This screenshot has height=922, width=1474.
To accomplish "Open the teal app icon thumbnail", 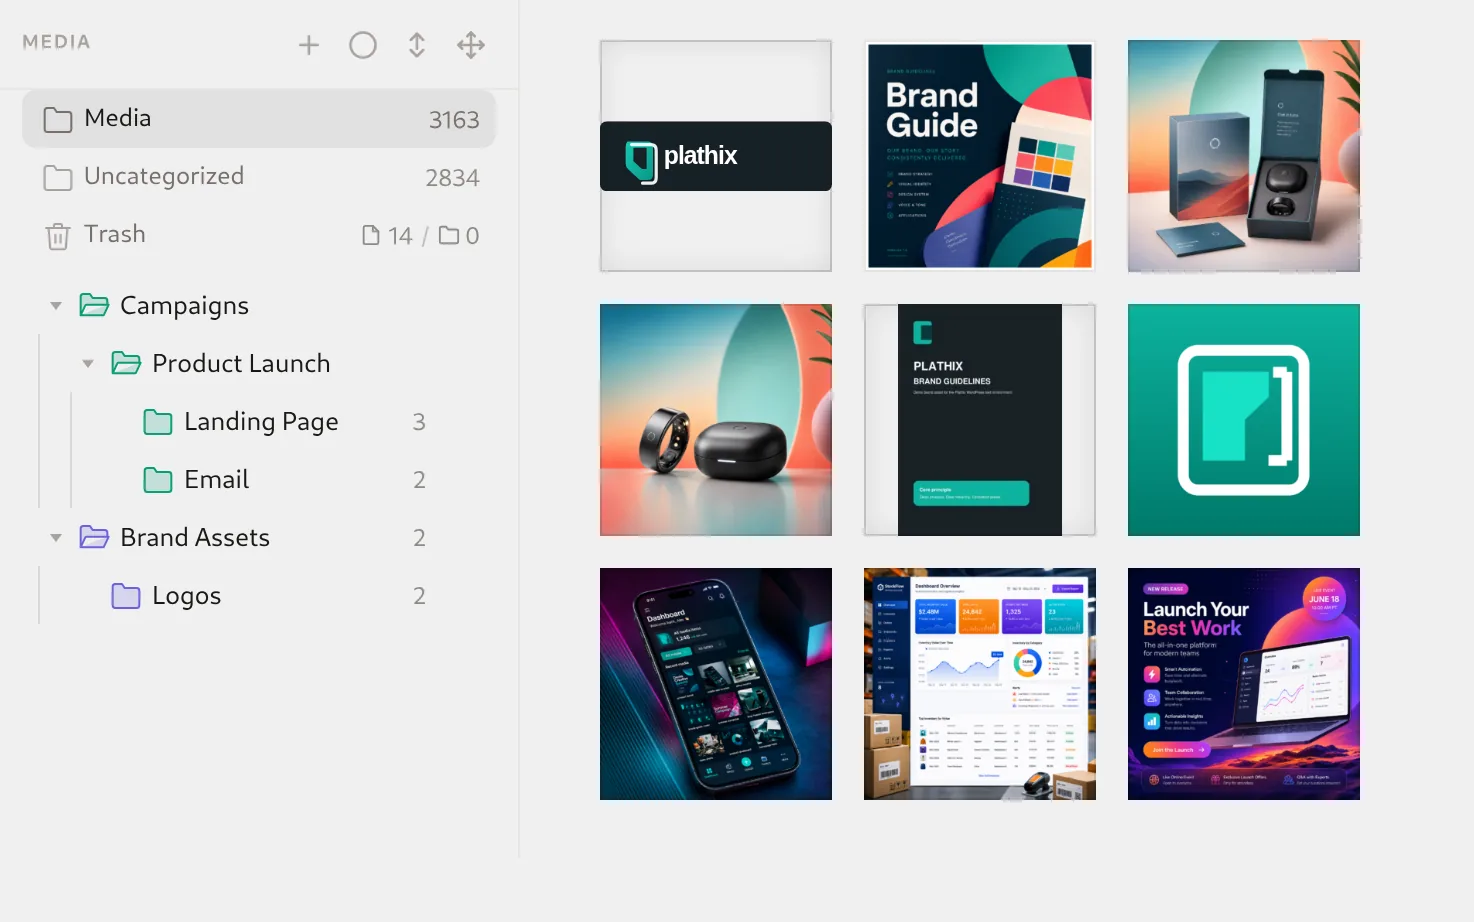I will pyautogui.click(x=1244, y=420).
